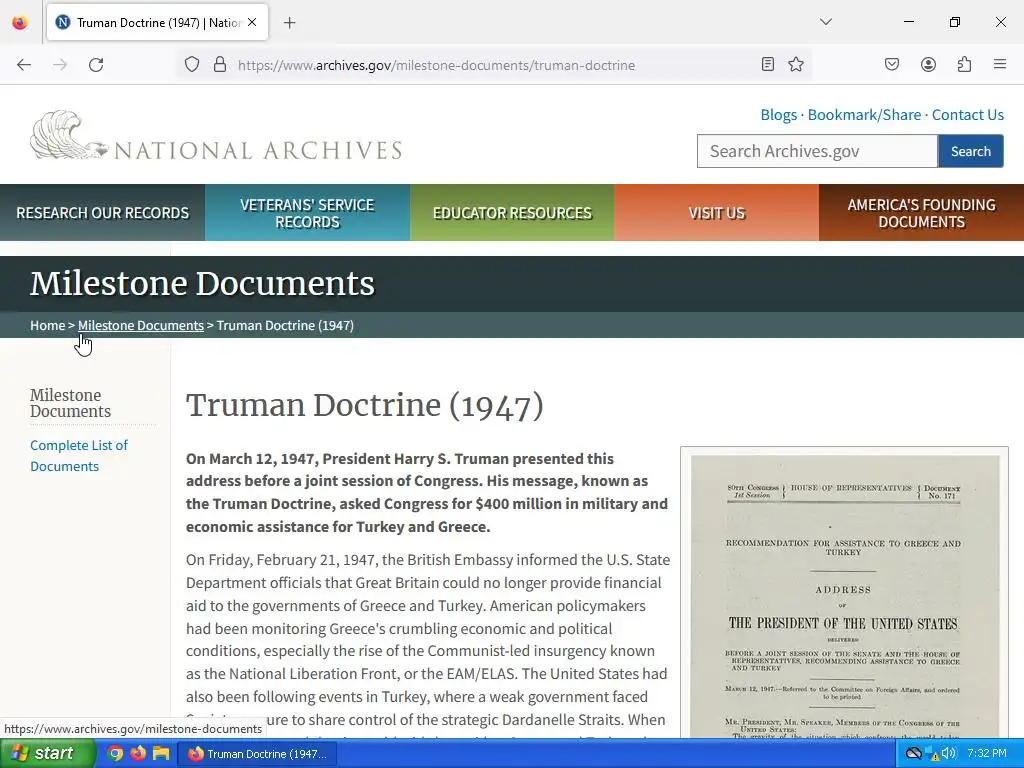Open the Contact Us link
Viewport: 1024px width, 768px height.
coord(967,115)
